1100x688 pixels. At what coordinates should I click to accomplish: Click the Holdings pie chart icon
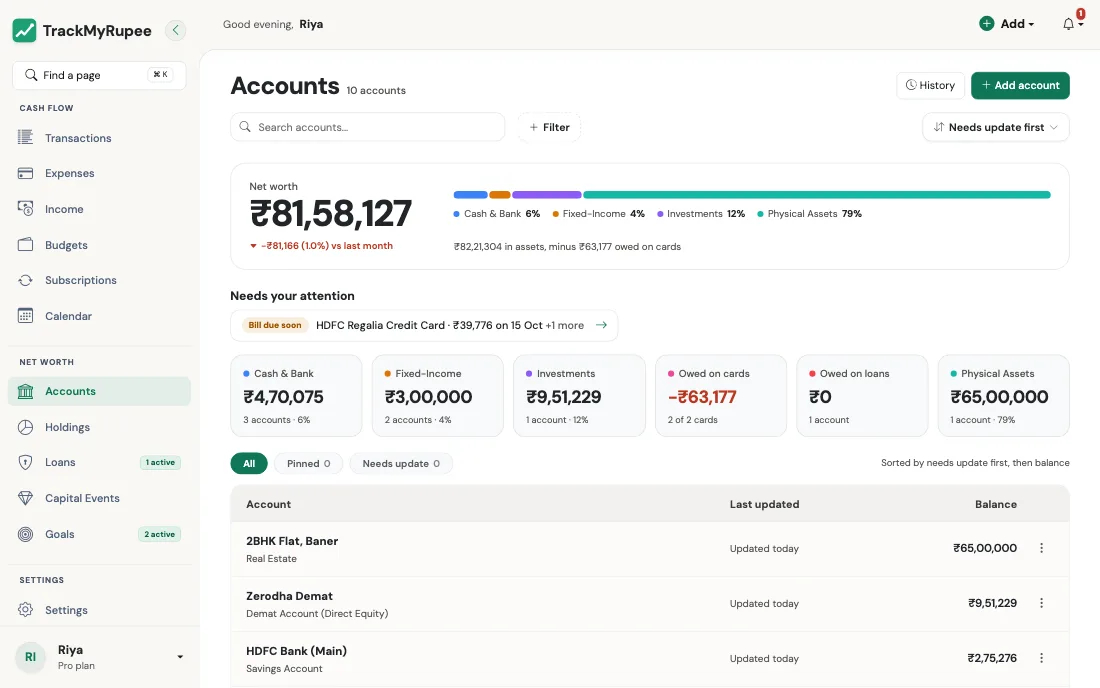tap(25, 426)
